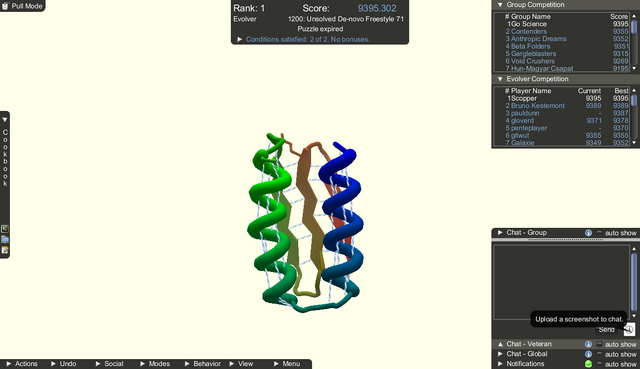Image resolution: width=640 pixels, height=369 pixels.
Task: Expand the Conditions satisfied details arrow
Action: tap(240, 40)
